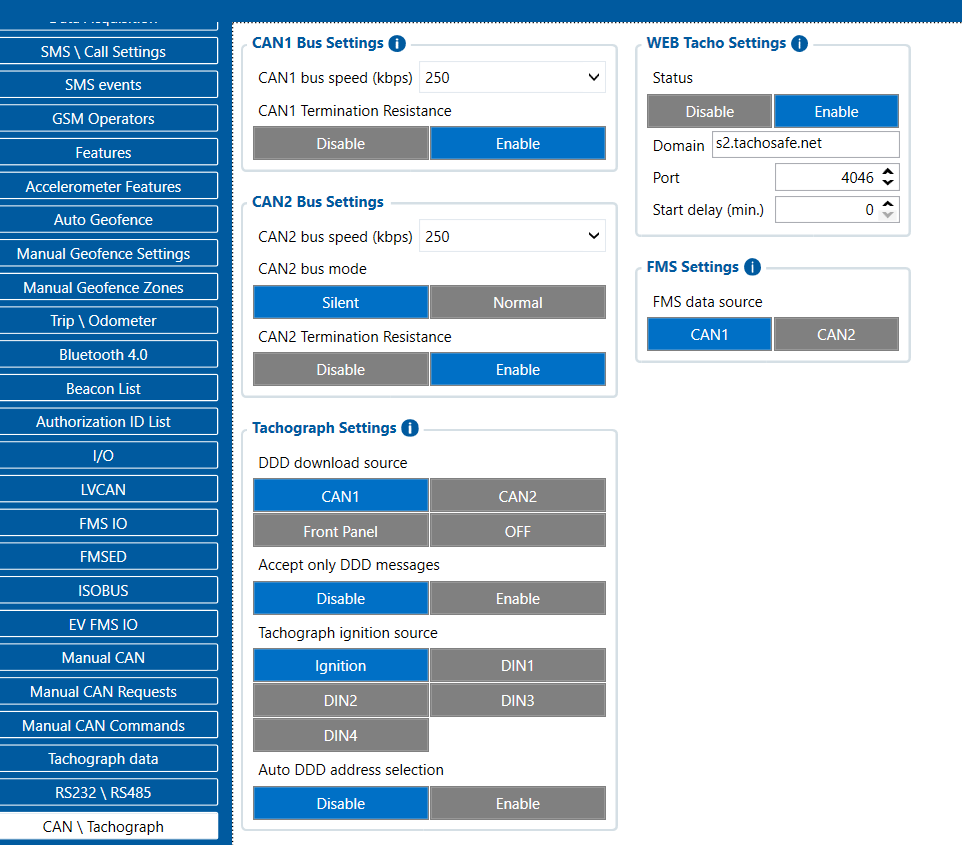
Task: Open the Tachograph data section
Action: coord(103,759)
